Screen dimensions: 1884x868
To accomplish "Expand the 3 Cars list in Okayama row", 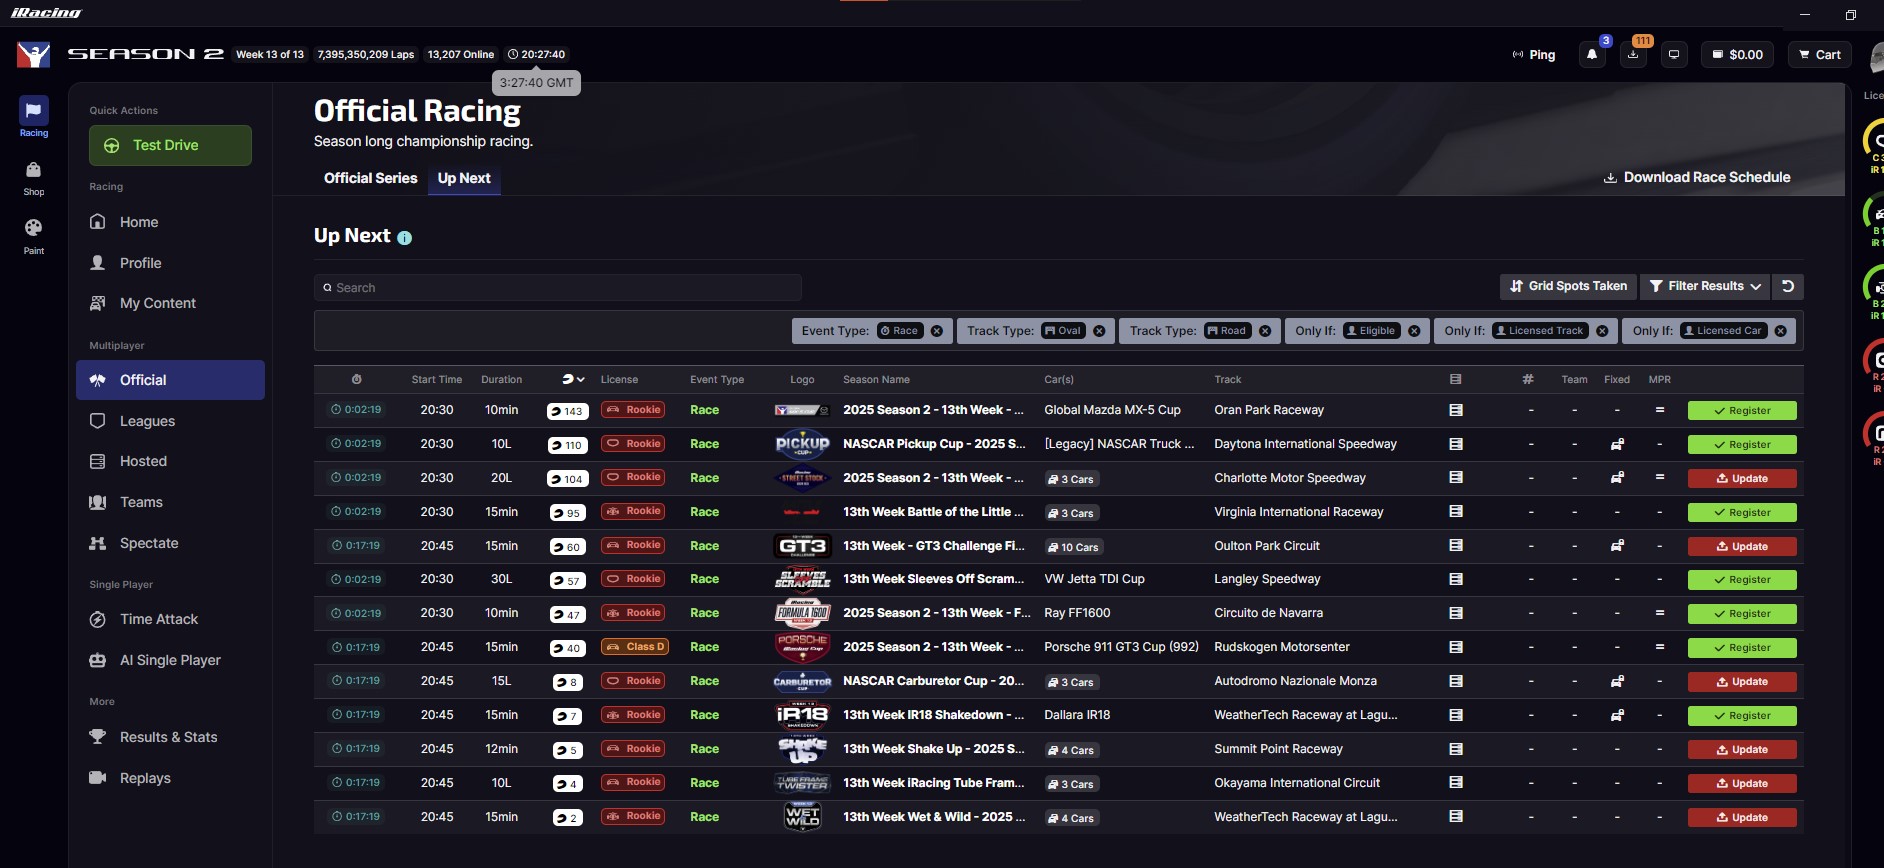I will point(1071,784).
